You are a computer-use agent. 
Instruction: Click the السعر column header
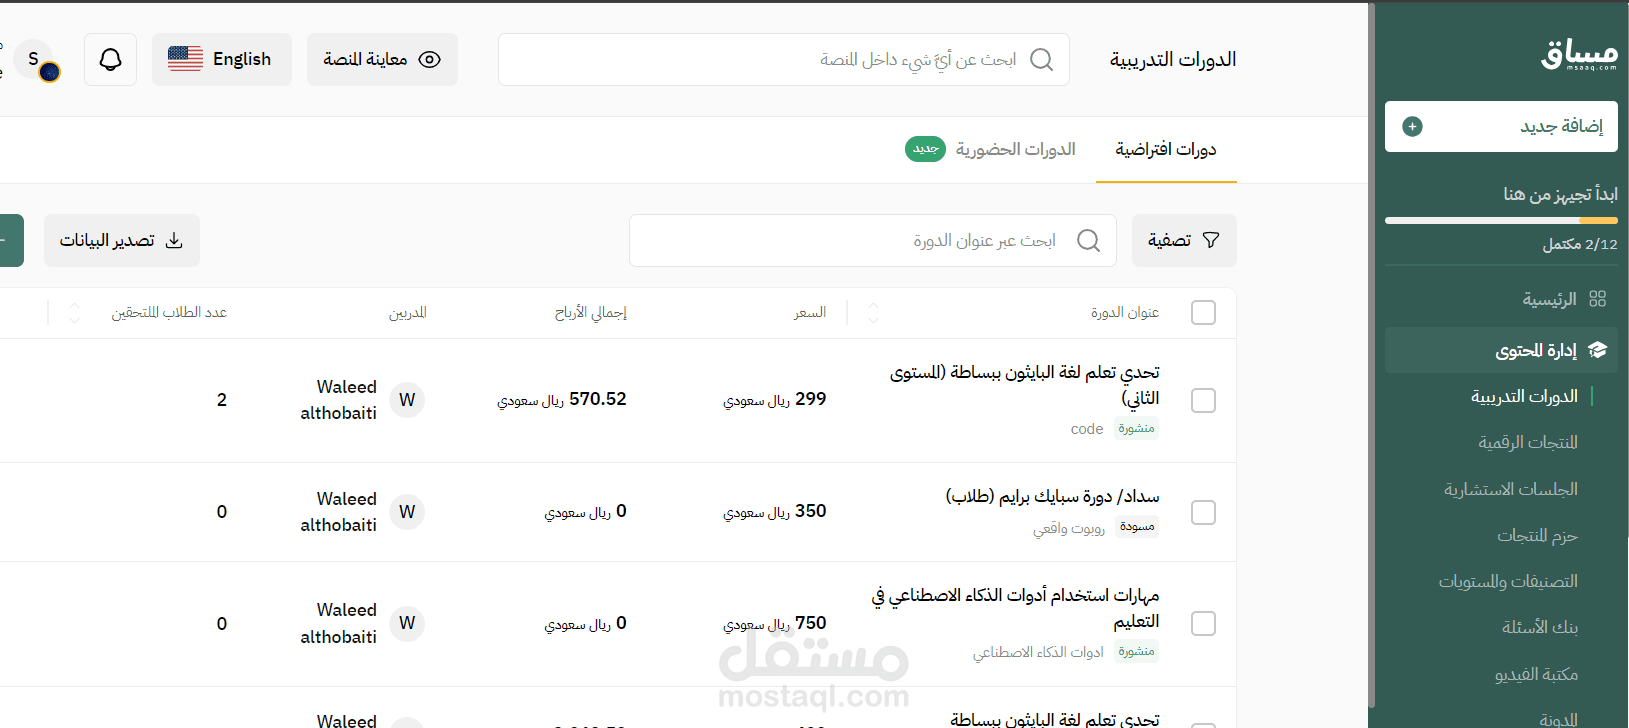(810, 313)
